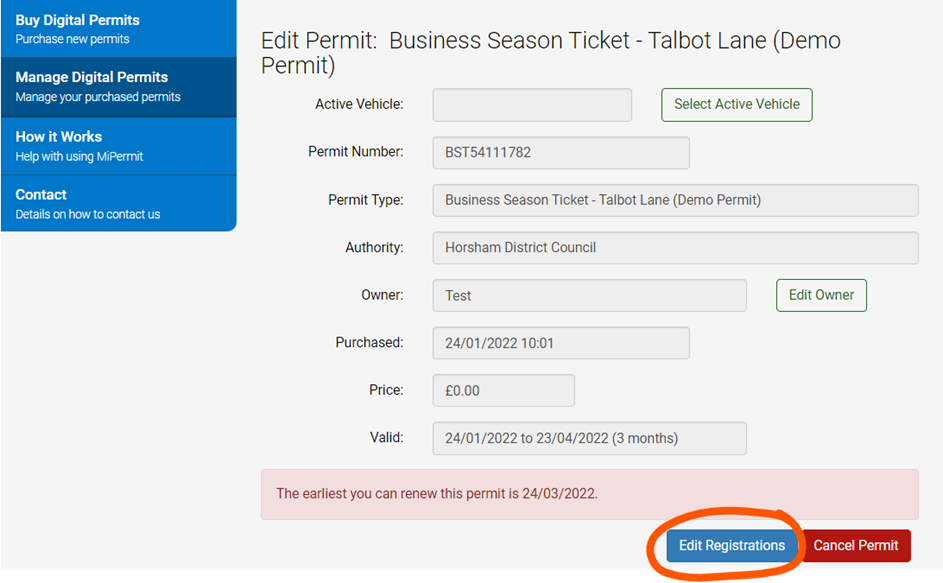Image resolution: width=943 pixels, height=583 pixels.
Task: Select the Permit Number BST54111782 field
Action: click(x=560, y=152)
